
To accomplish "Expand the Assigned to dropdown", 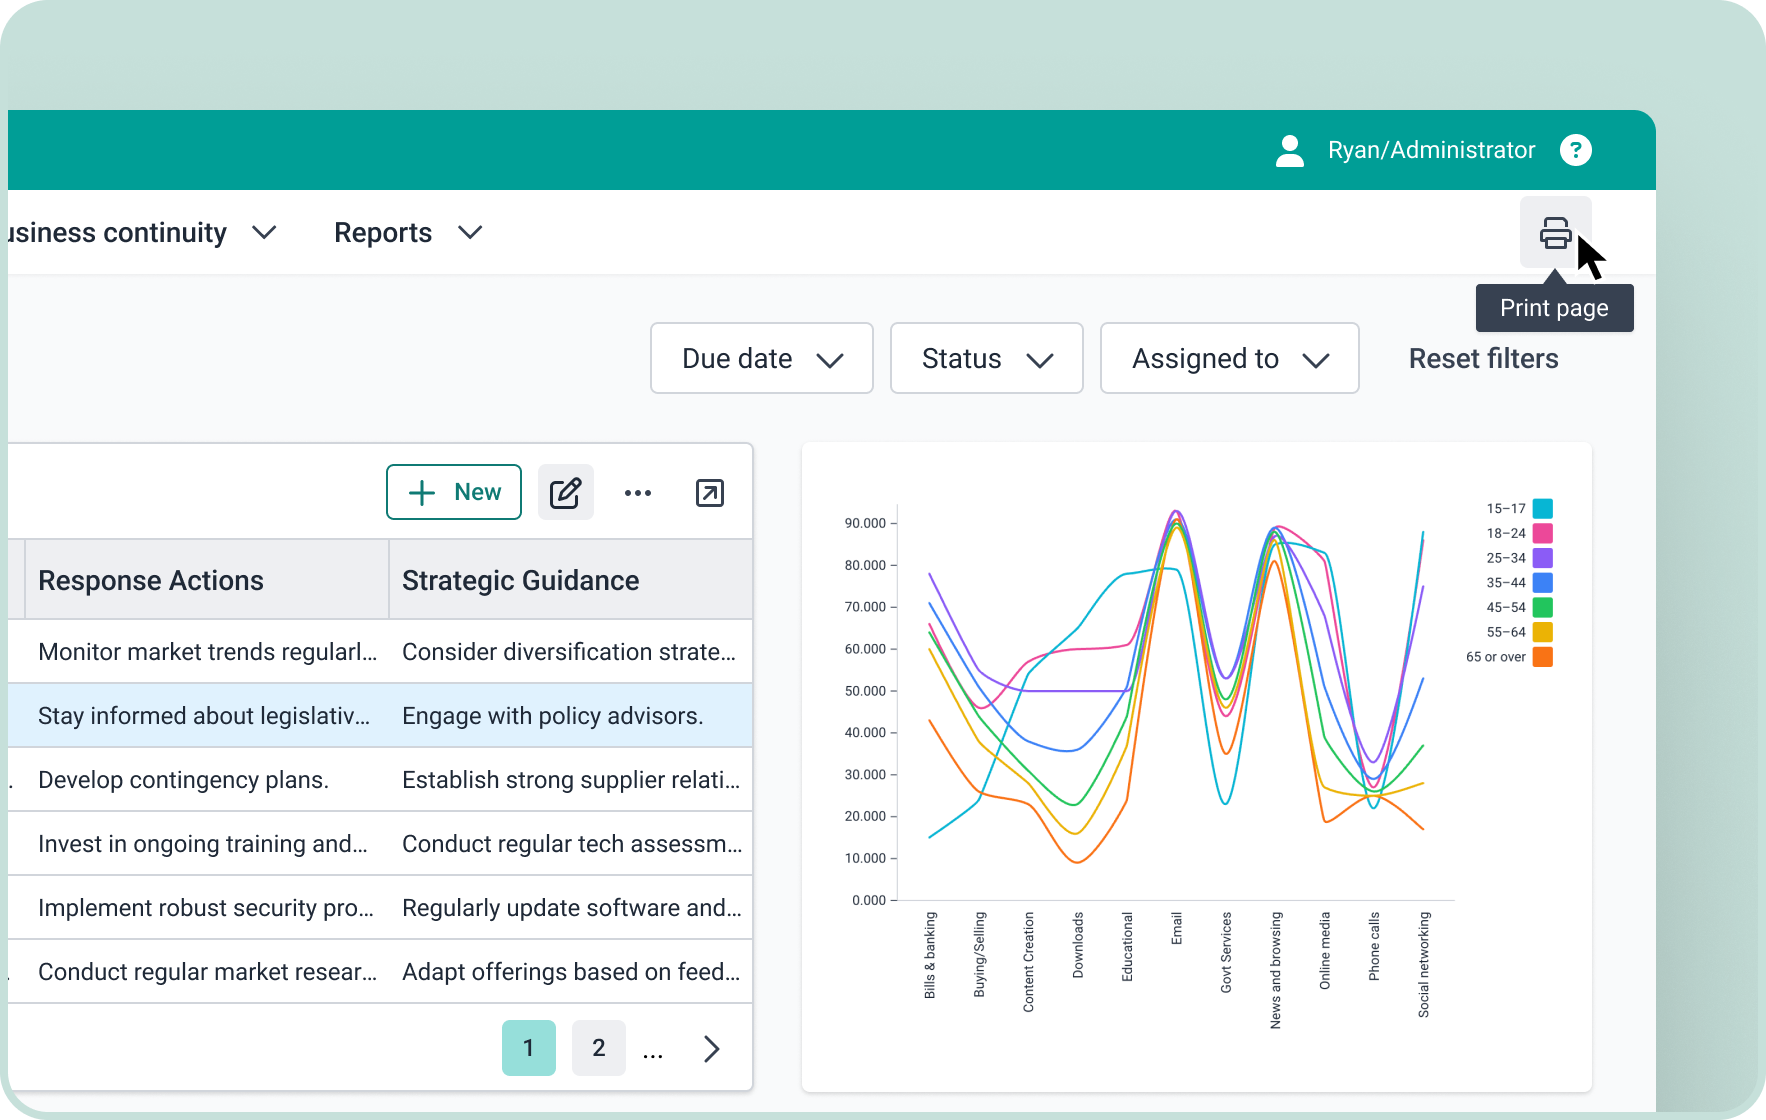I will pyautogui.click(x=1229, y=358).
